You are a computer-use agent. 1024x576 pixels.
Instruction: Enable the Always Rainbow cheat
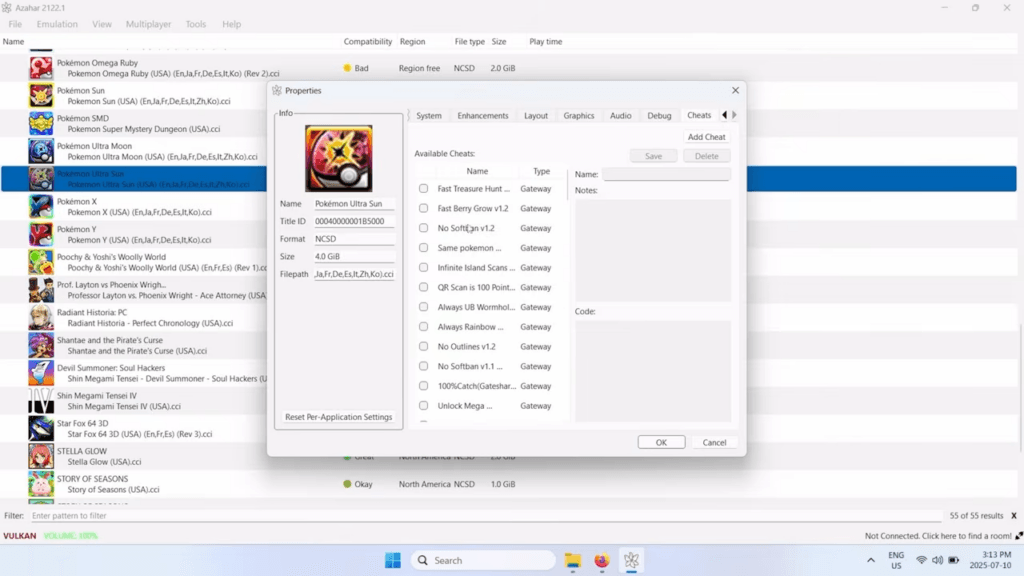tap(423, 327)
